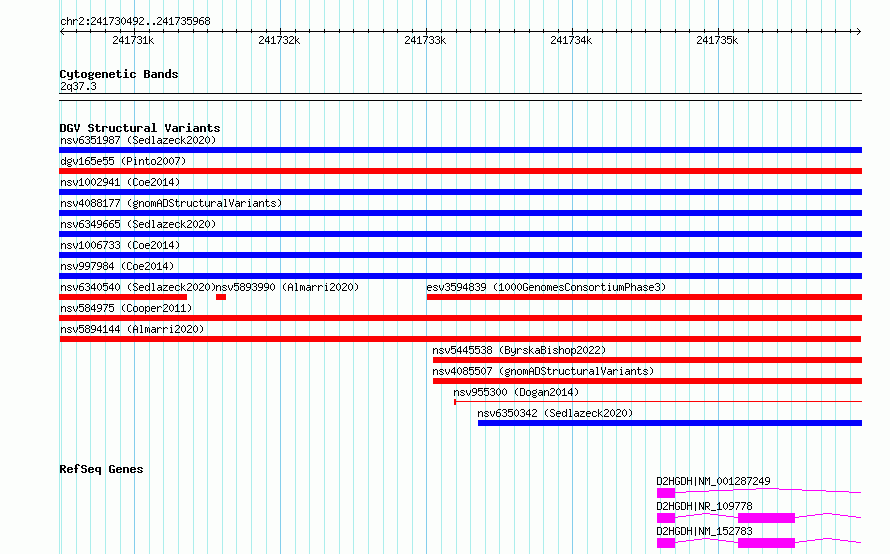This screenshot has height=554, width=890.
Task: Click the nsv997984 (Coe2014) label
Action: (x=117, y=266)
